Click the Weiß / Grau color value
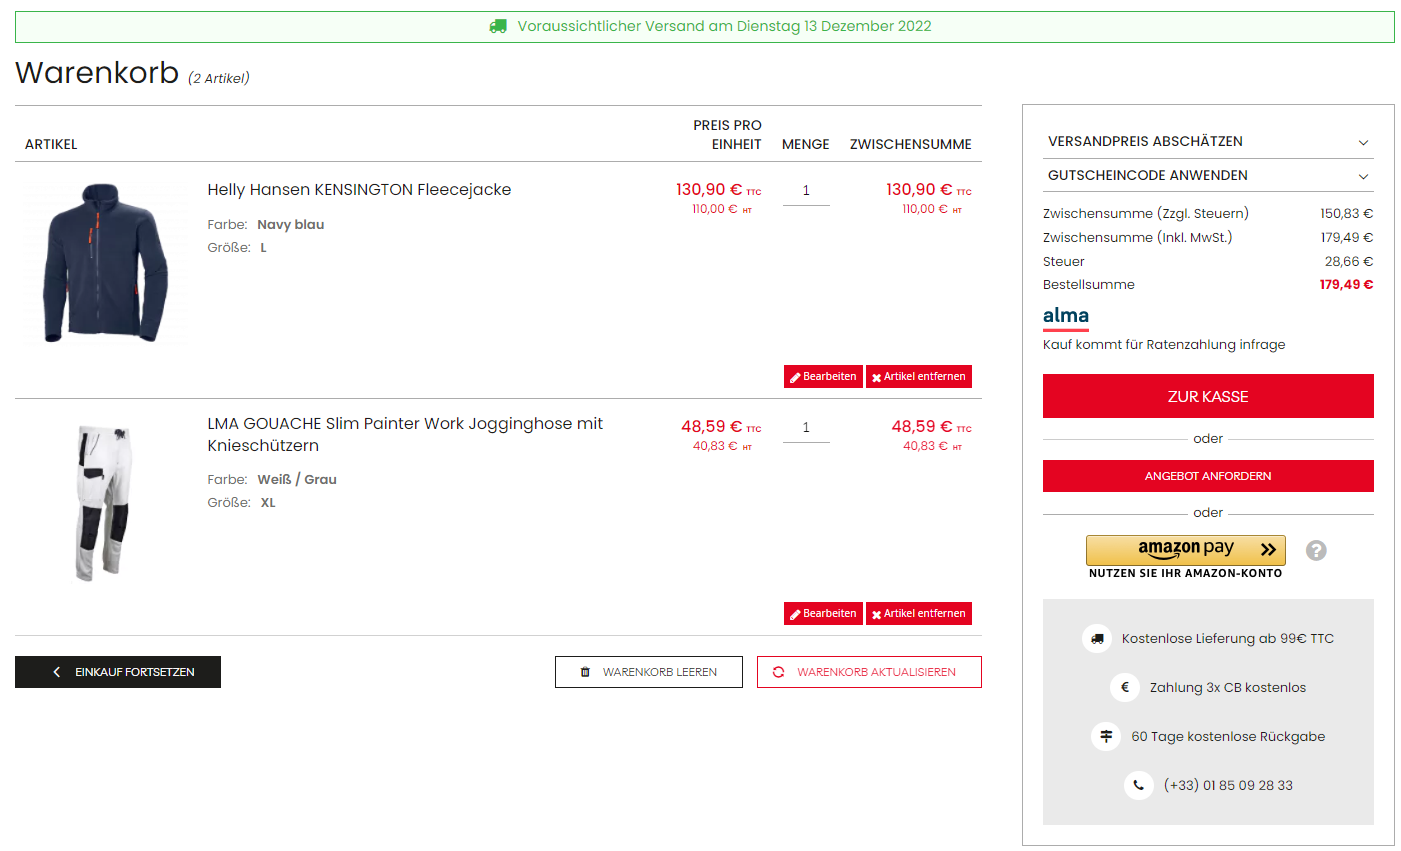1401x851 pixels. [297, 479]
